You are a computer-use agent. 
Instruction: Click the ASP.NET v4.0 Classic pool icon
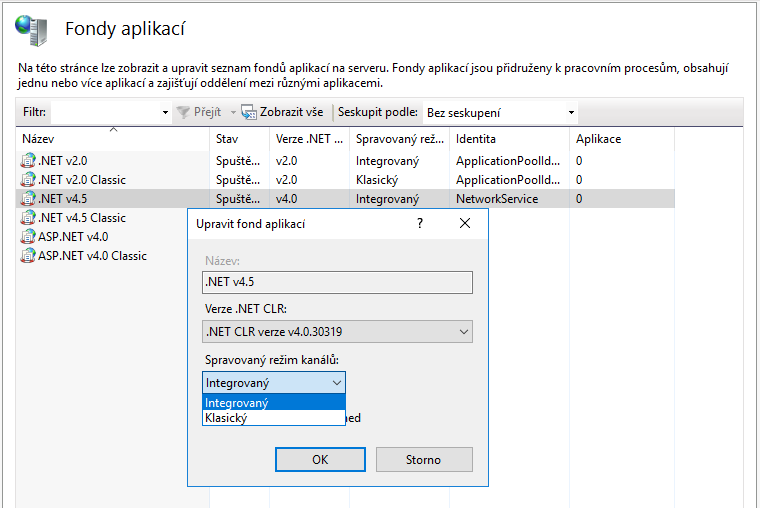click(x=28, y=255)
